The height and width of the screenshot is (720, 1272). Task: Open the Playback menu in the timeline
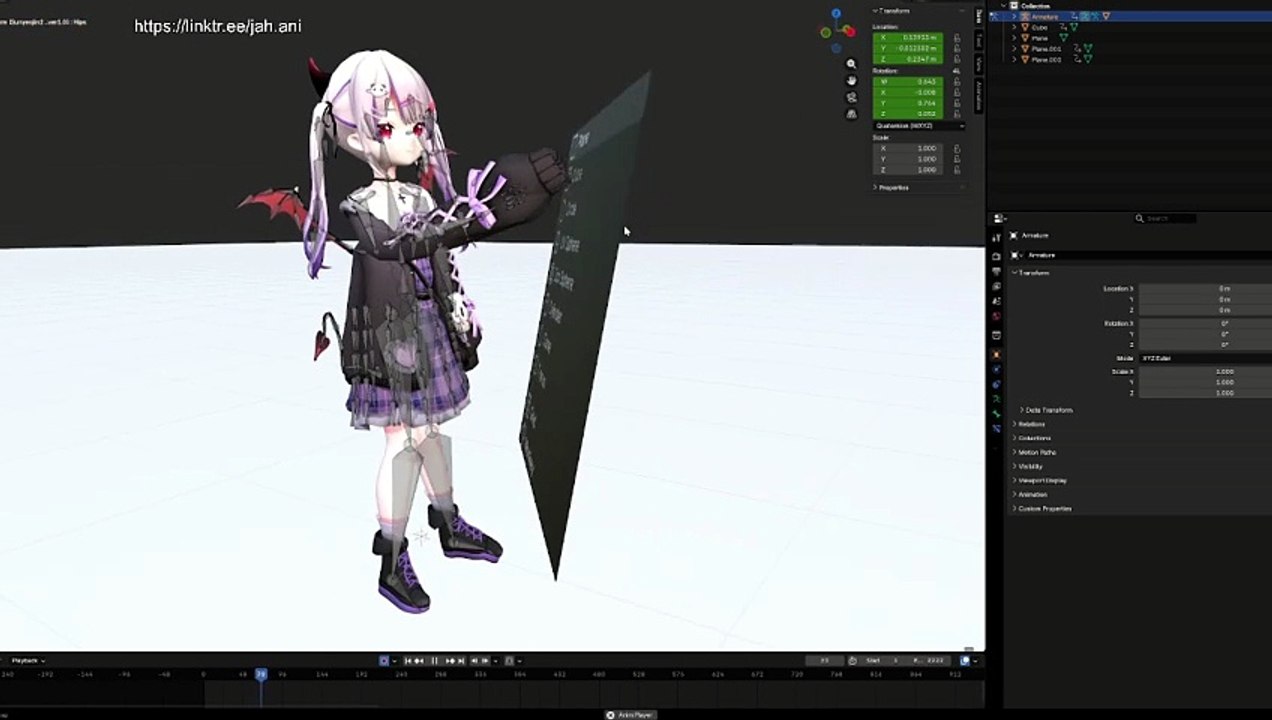tap(27, 661)
